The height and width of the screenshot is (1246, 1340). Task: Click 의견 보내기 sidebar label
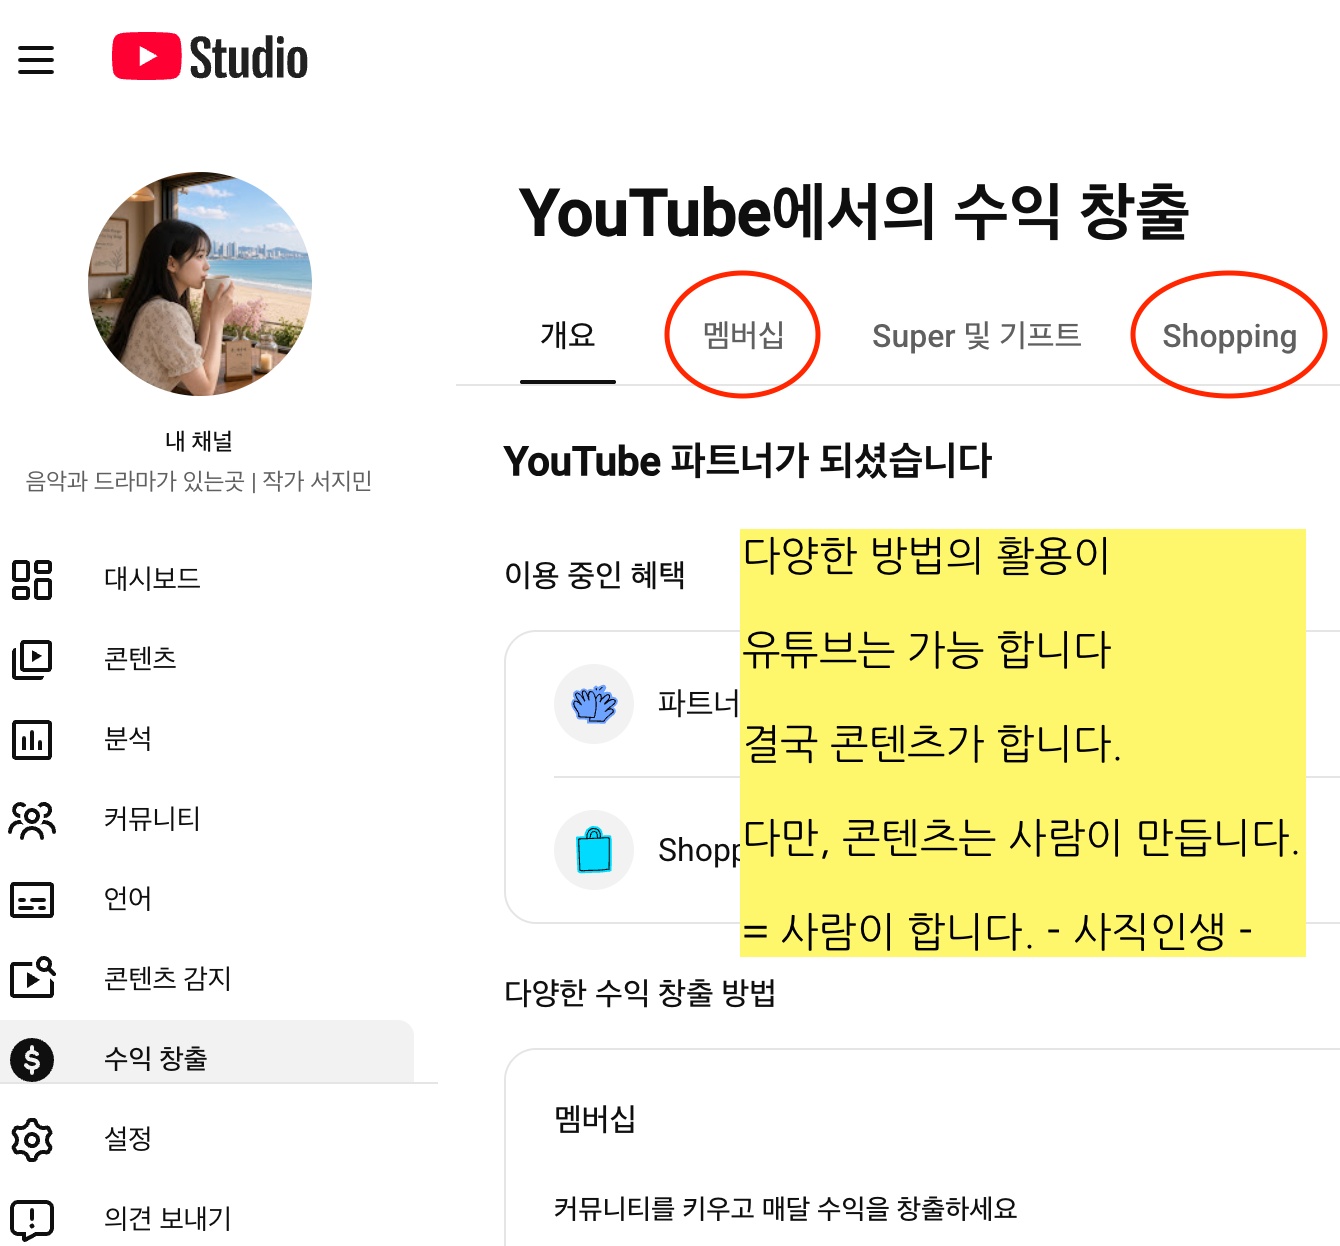click(168, 1218)
